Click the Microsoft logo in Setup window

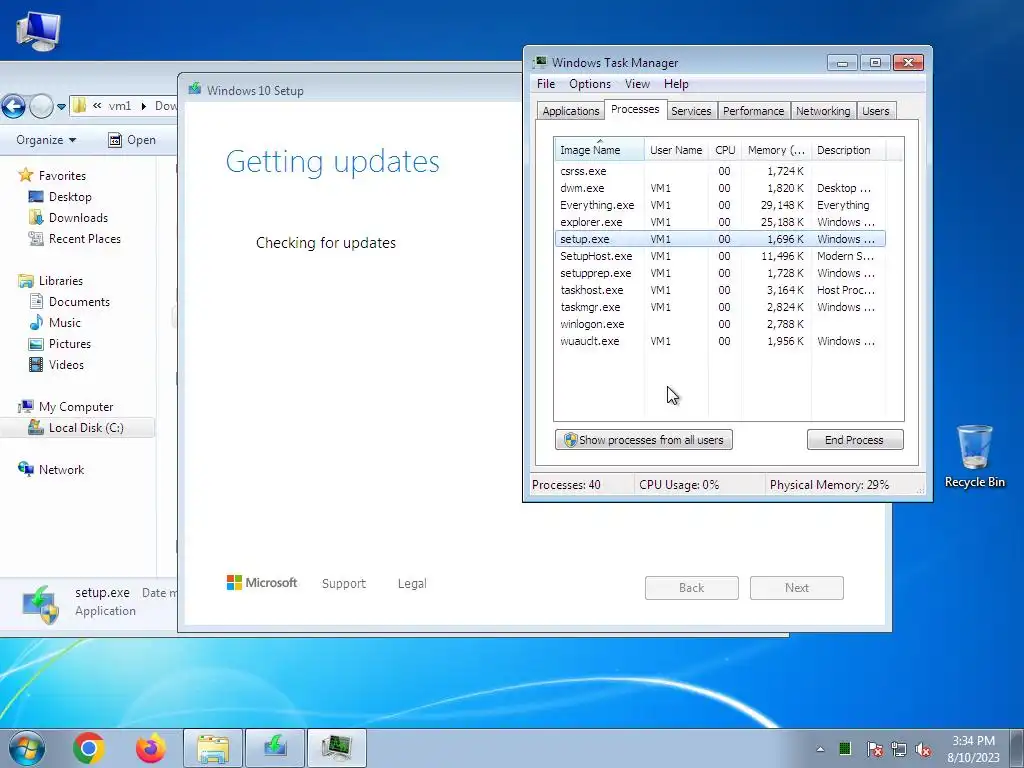click(x=261, y=582)
